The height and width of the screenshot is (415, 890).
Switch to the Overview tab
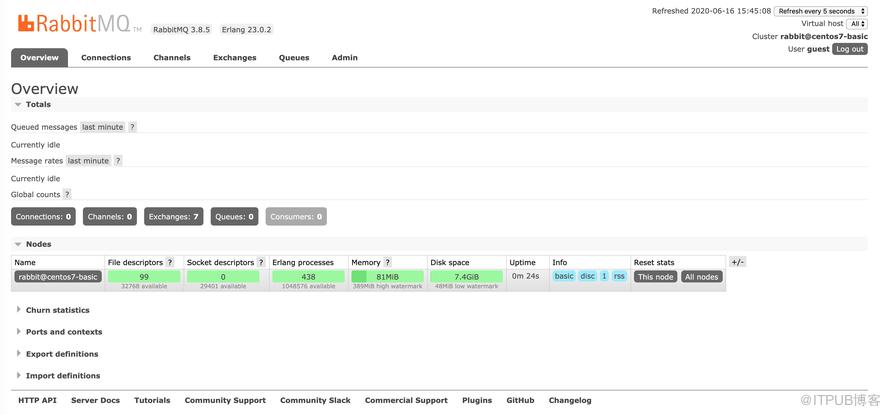(39, 57)
